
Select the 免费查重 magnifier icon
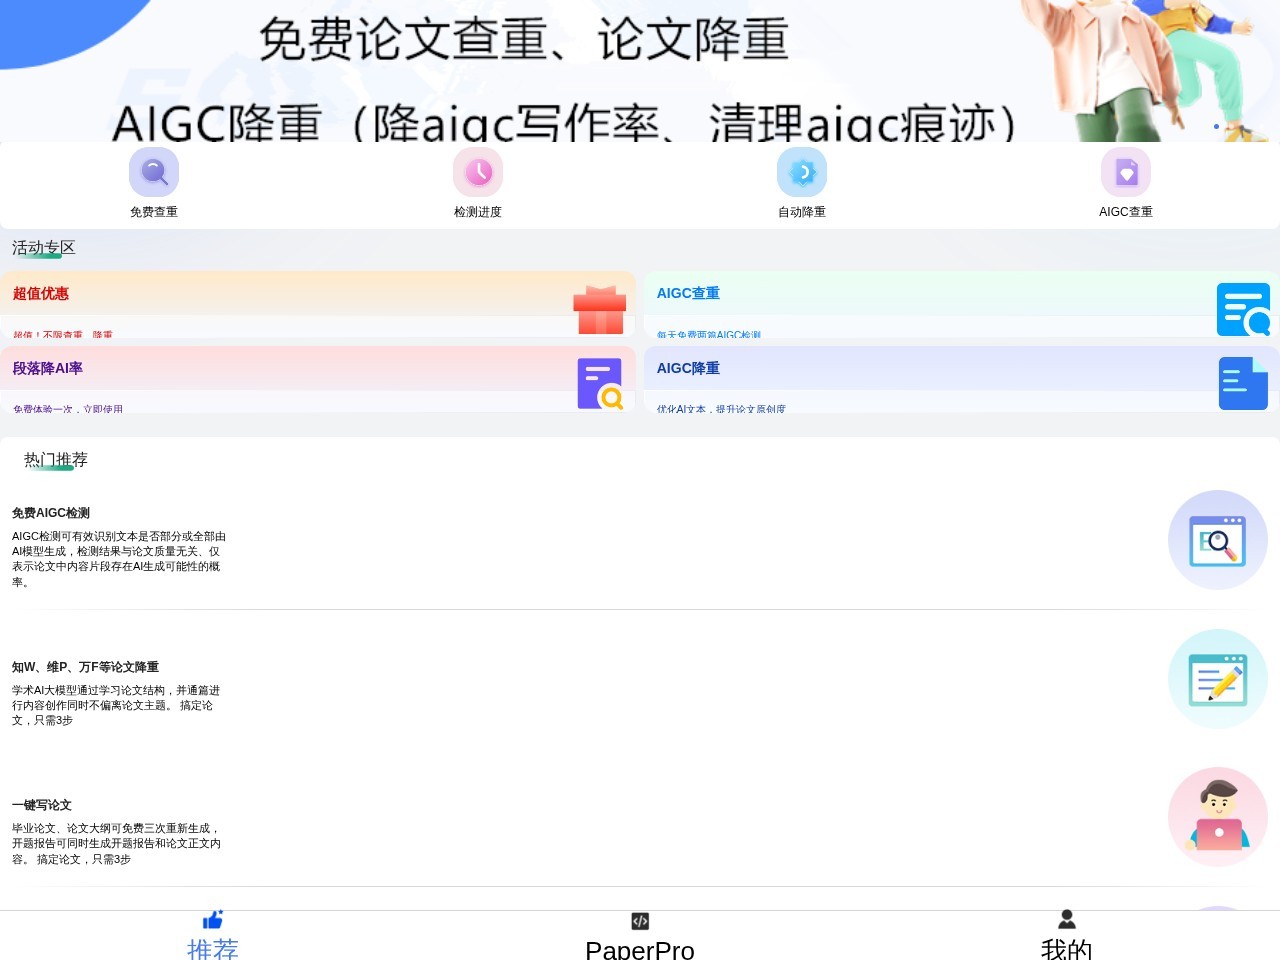pos(153,171)
